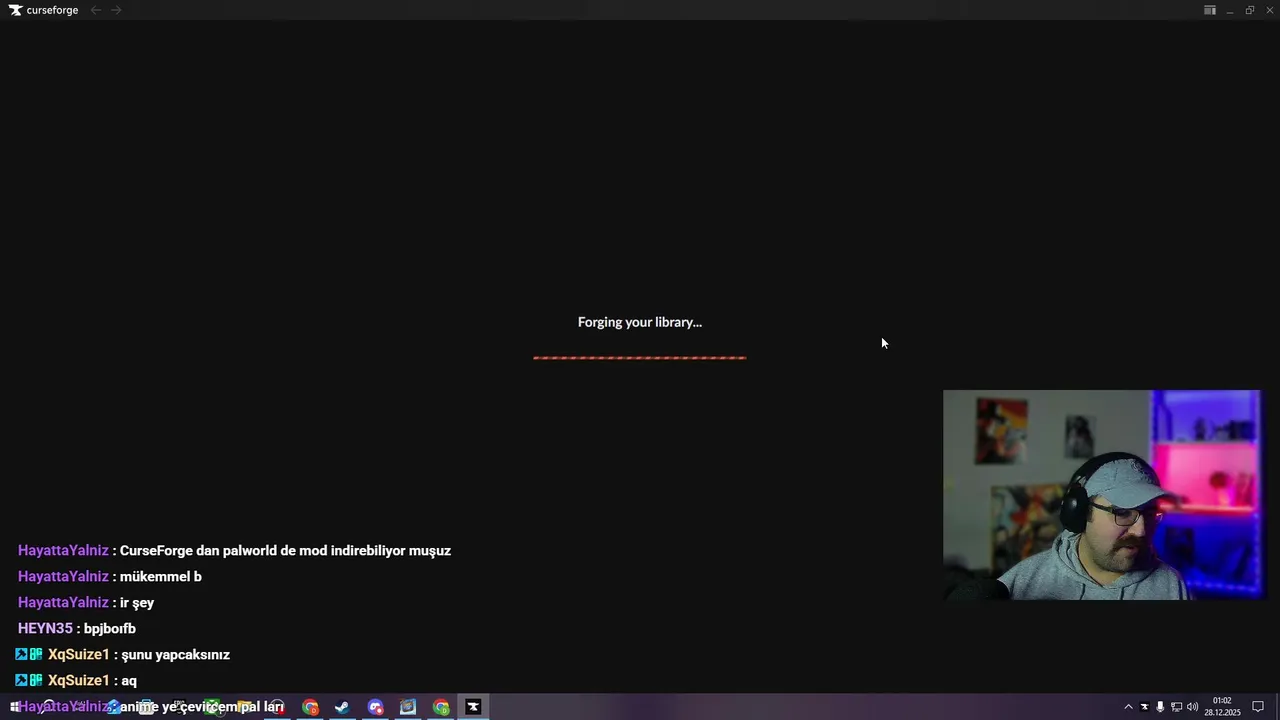
Task: Open the purple Discord taskbar icon
Action: coord(375,707)
